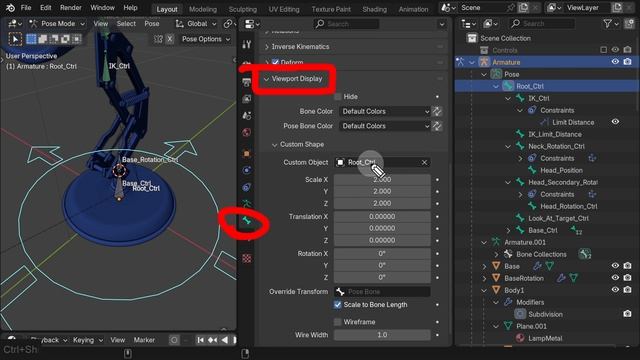640x360 pixels.
Task: Click the new Scene button icon
Action: click(x=523, y=8)
